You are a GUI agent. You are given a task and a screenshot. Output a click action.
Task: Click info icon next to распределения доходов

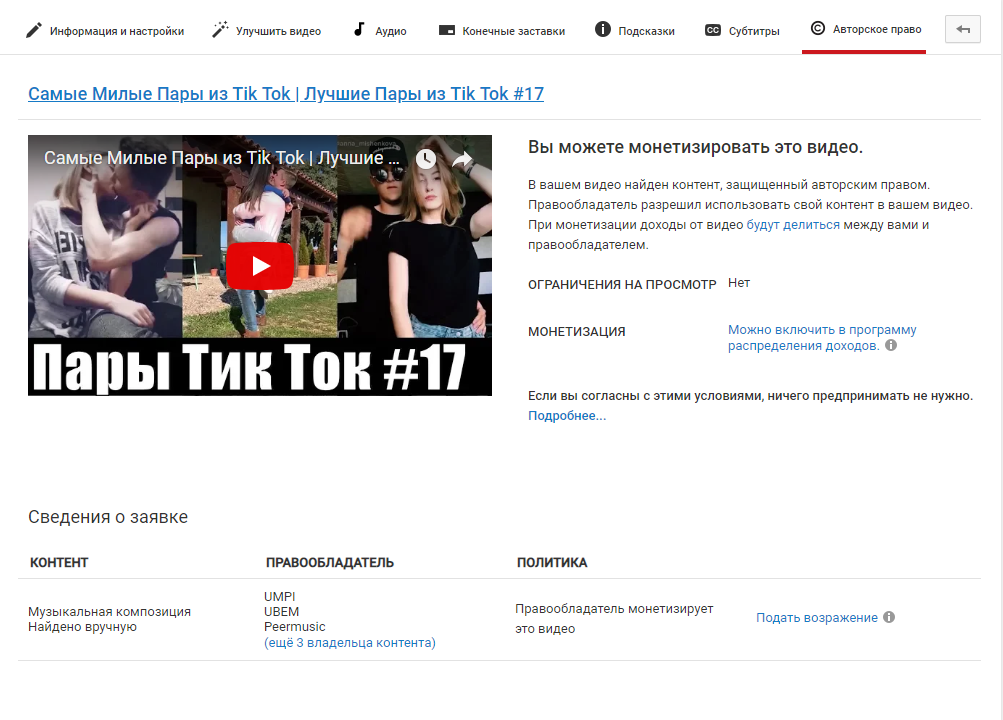point(890,345)
